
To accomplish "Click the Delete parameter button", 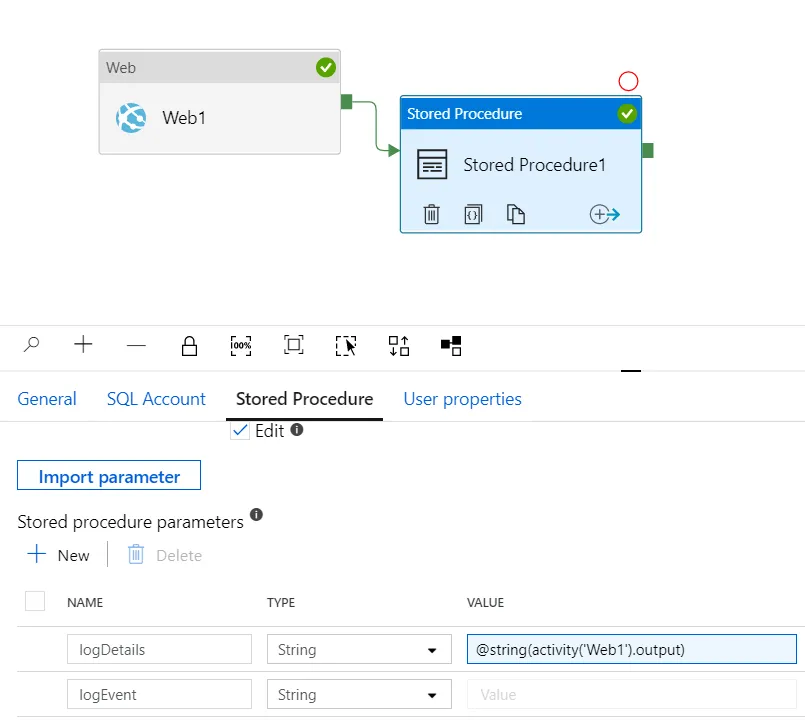I will (164, 555).
